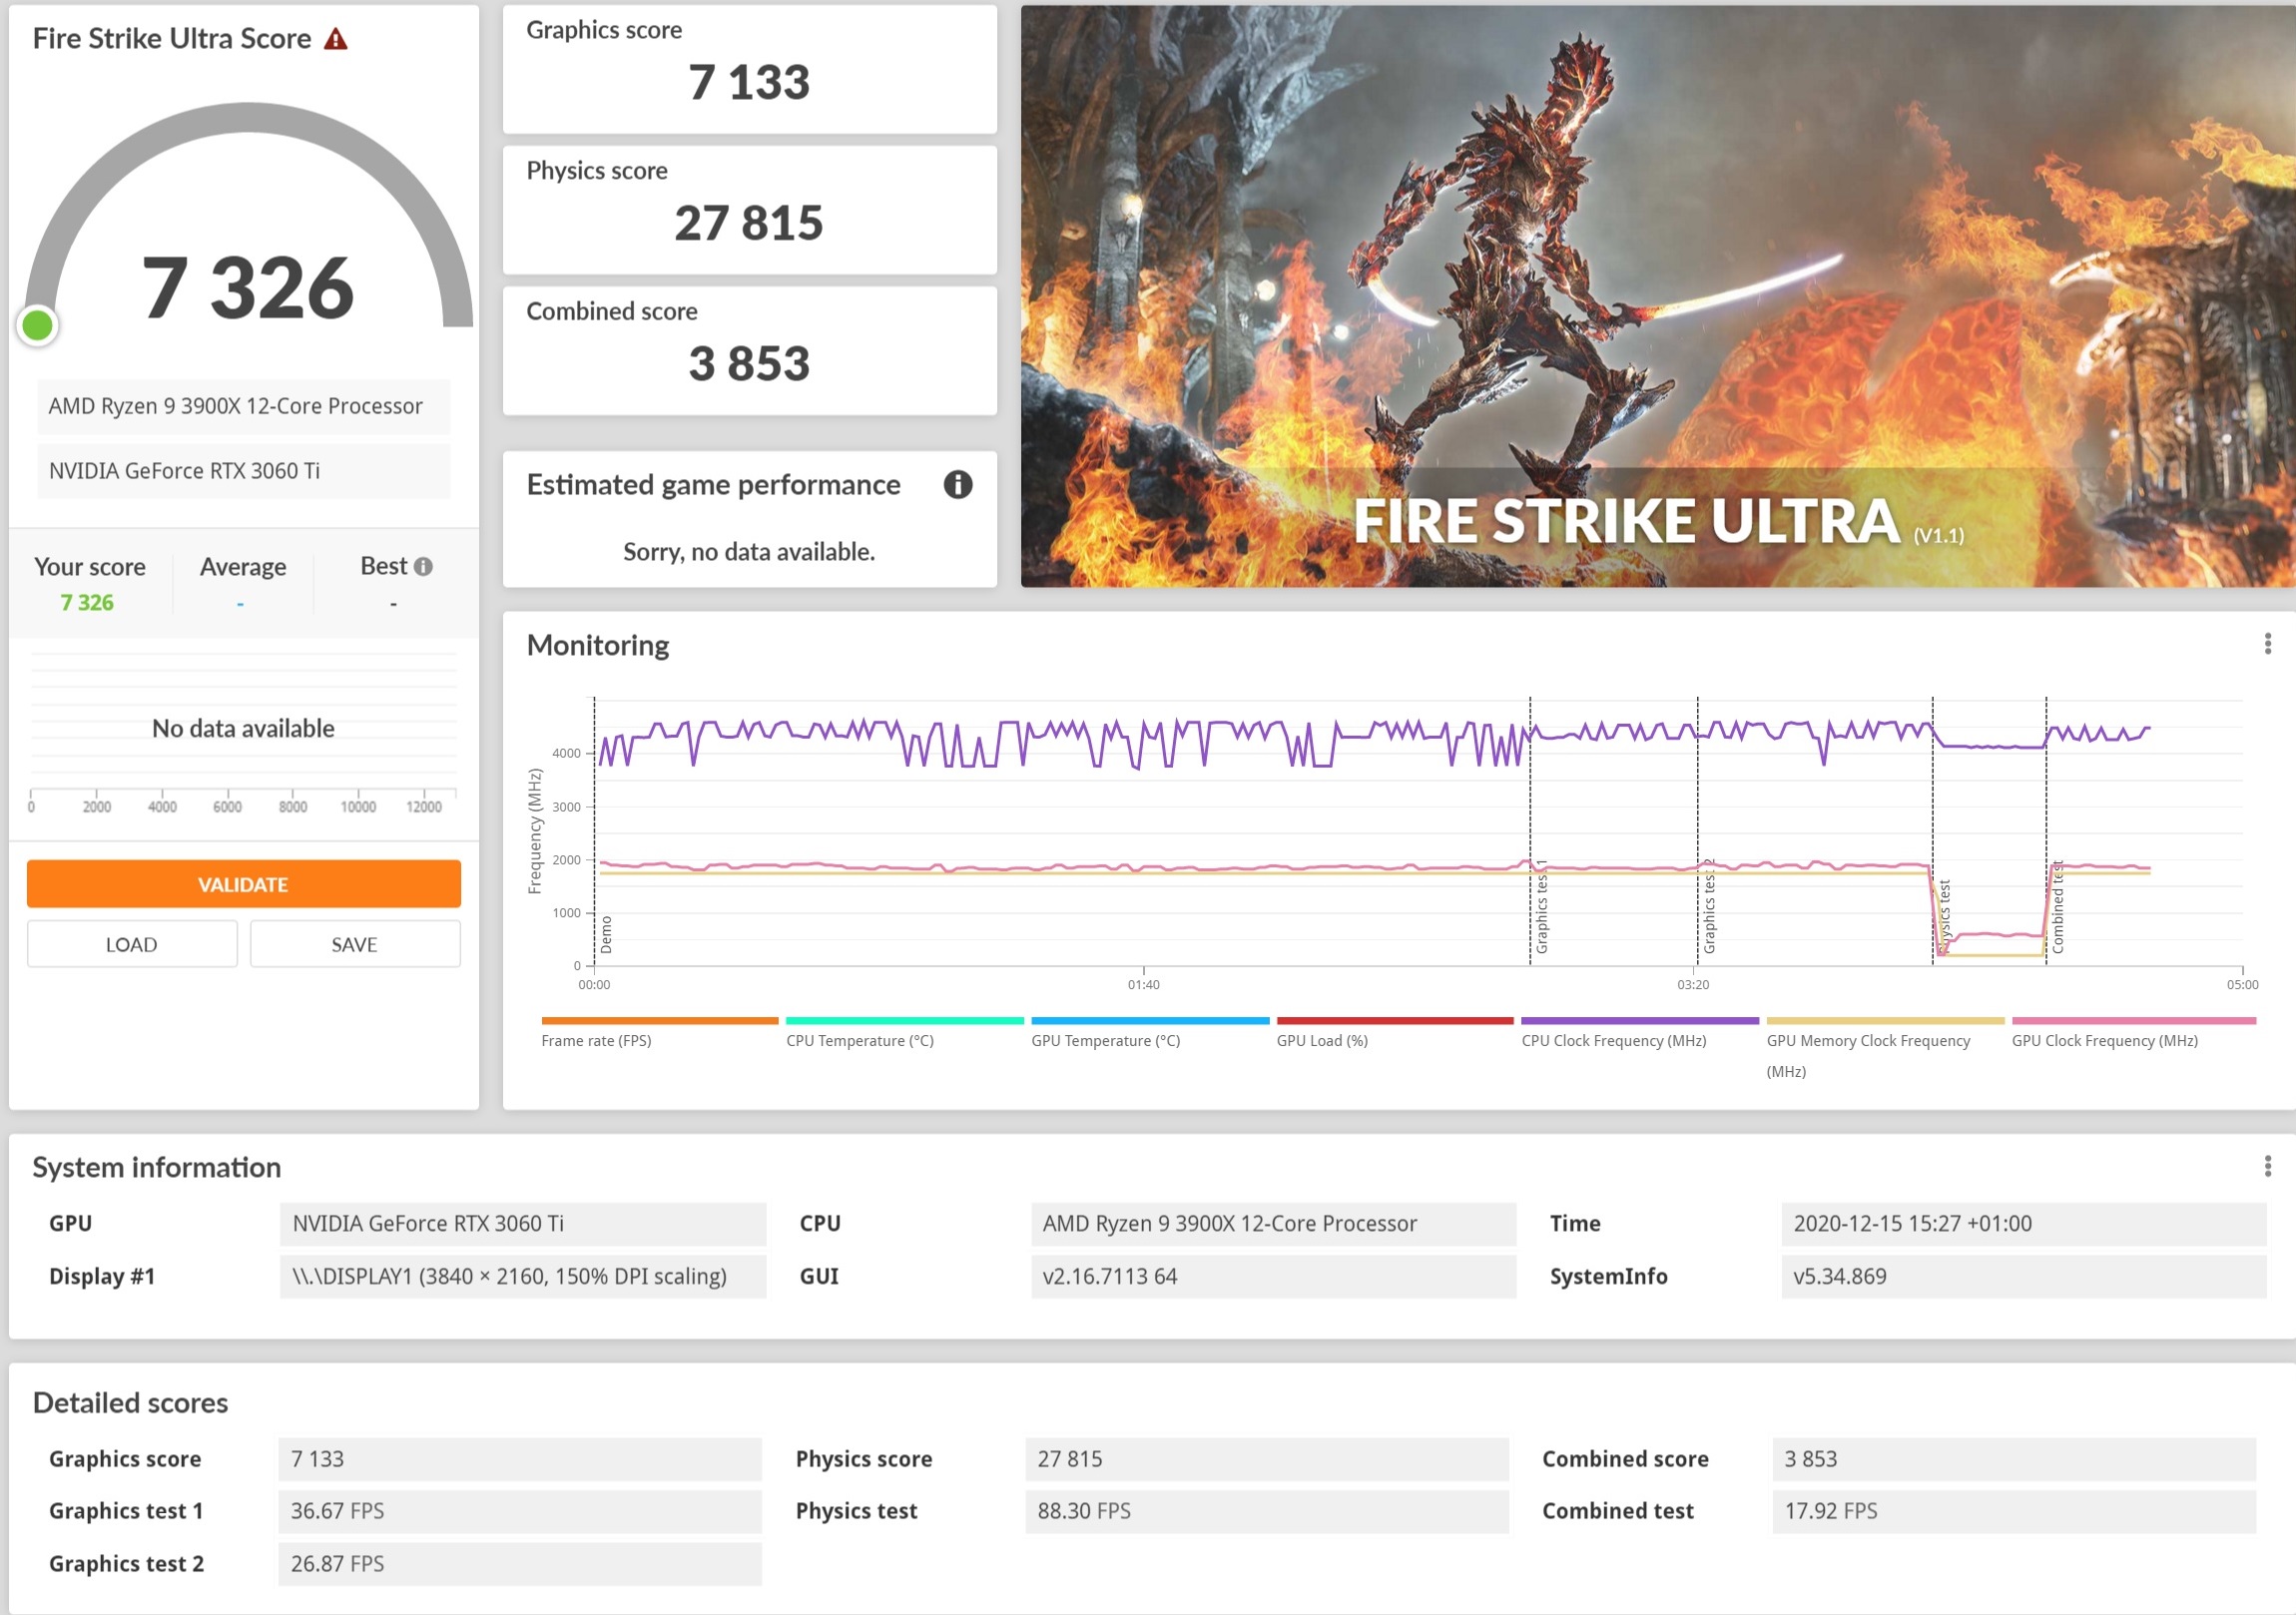Click the NVIDIA GeForce RTX 3060 Ti label under the gauge

pos(243,471)
